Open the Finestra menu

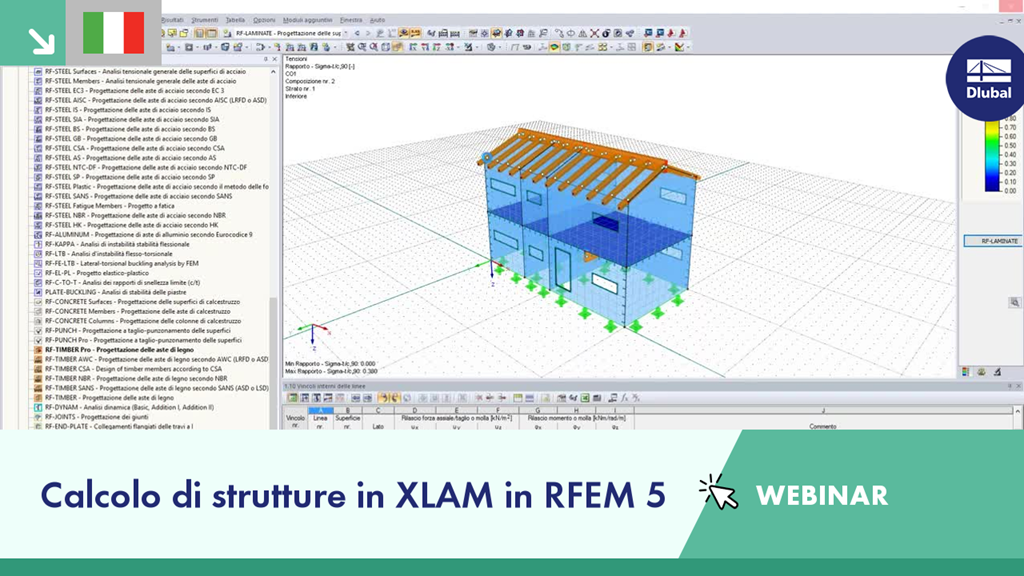[351, 20]
